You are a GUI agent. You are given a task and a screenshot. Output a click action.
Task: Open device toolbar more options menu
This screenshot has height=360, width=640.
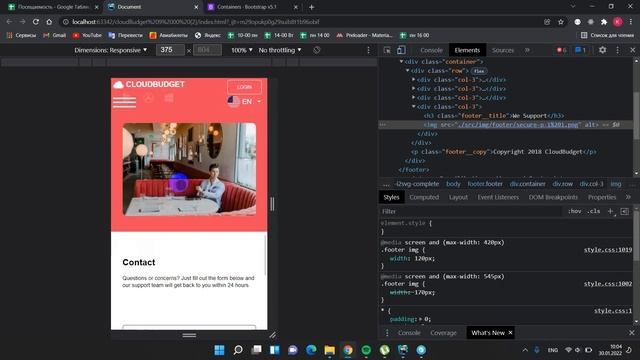point(368,50)
